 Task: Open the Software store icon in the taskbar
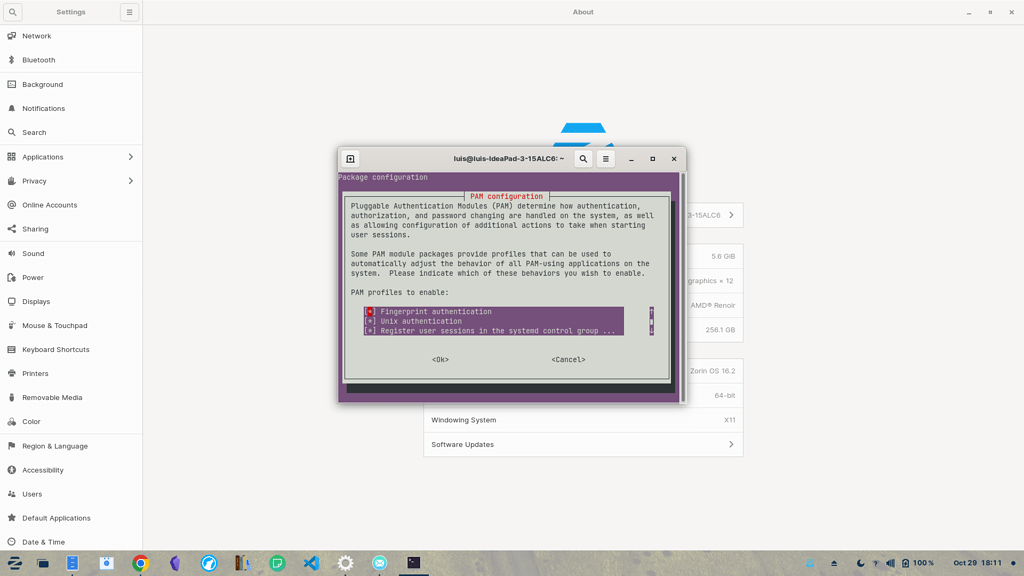107,563
